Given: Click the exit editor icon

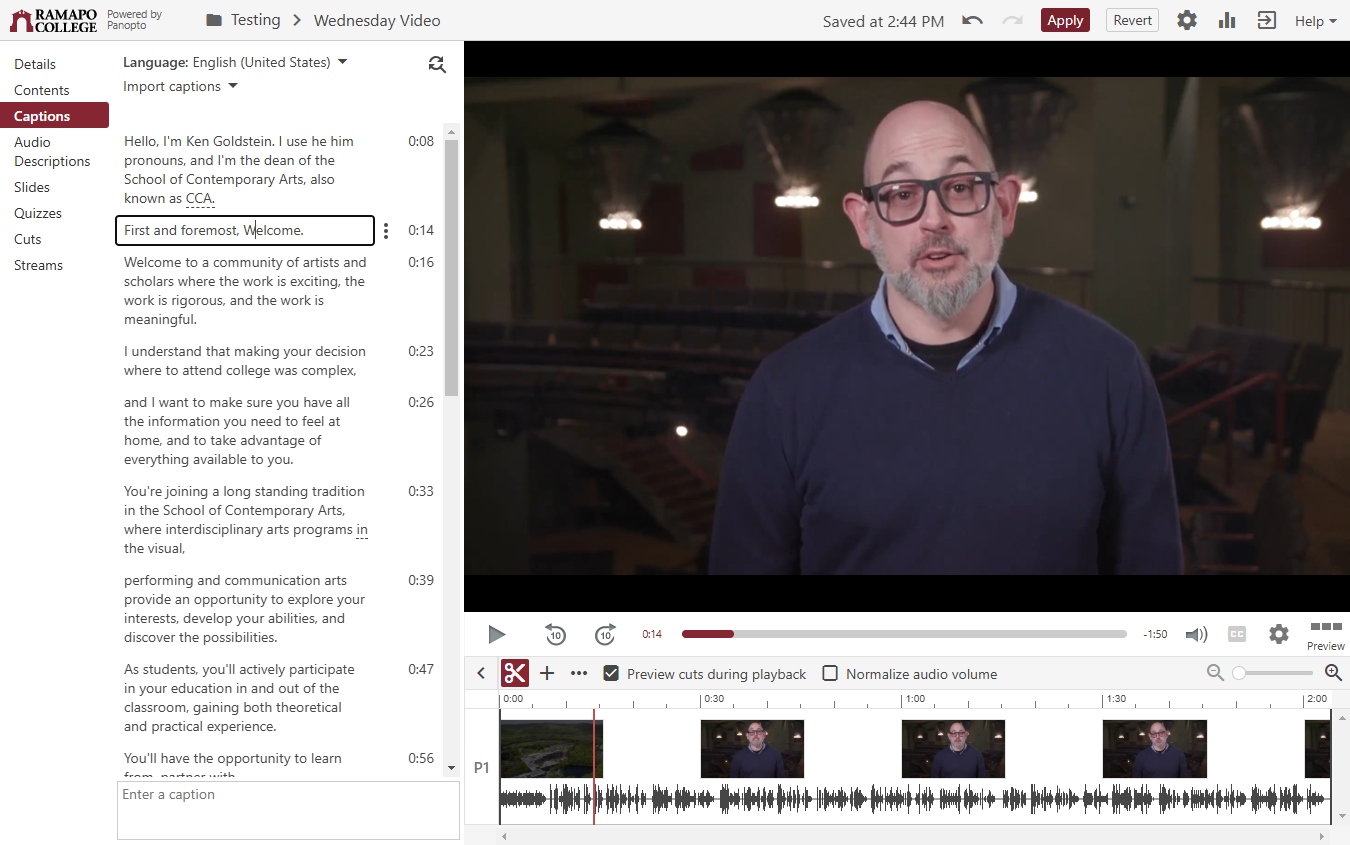Looking at the screenshot, I should click(1267, 20).
